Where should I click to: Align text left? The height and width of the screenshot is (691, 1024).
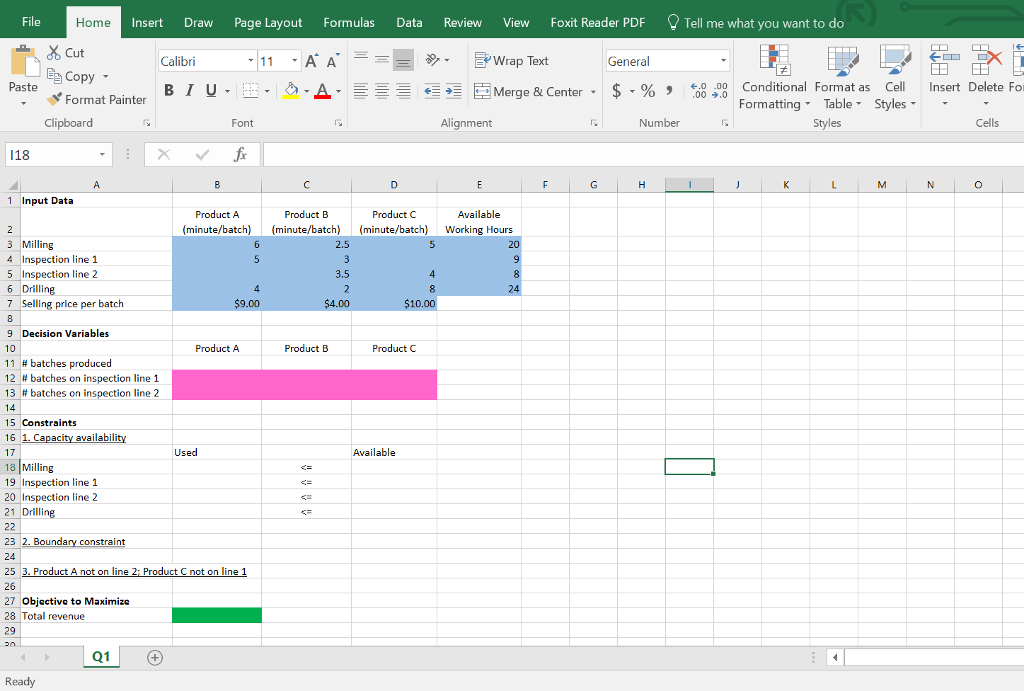tap(360, 91)
